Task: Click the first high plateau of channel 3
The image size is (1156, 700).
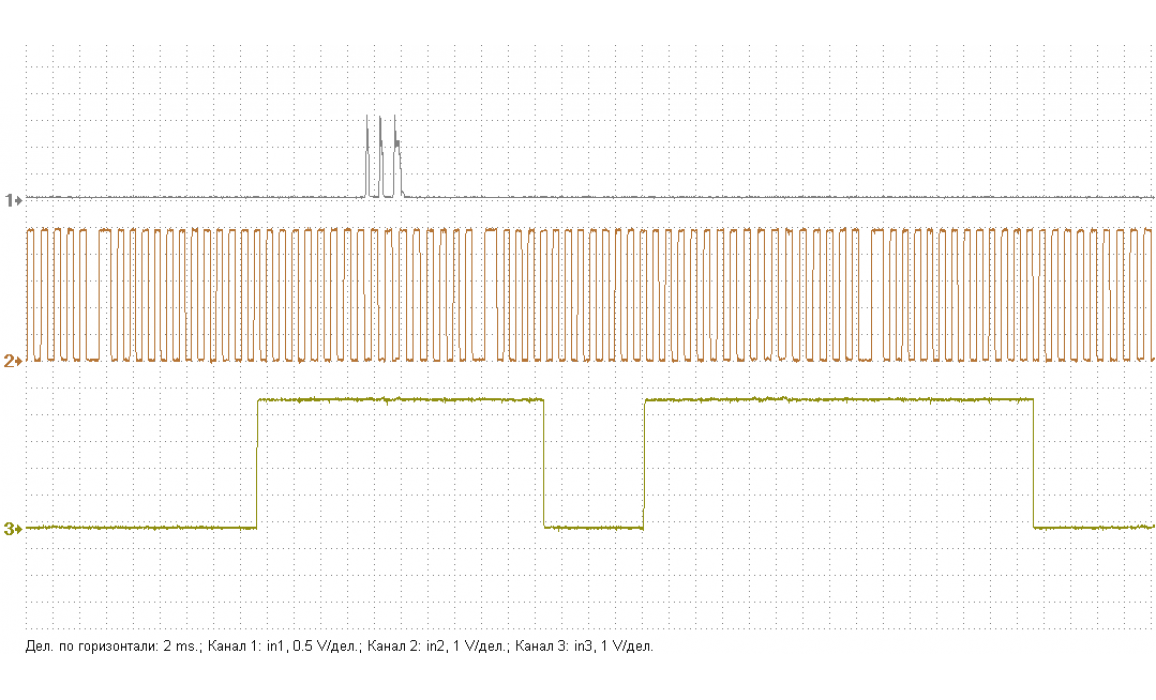Action: (x=400, y=400)
